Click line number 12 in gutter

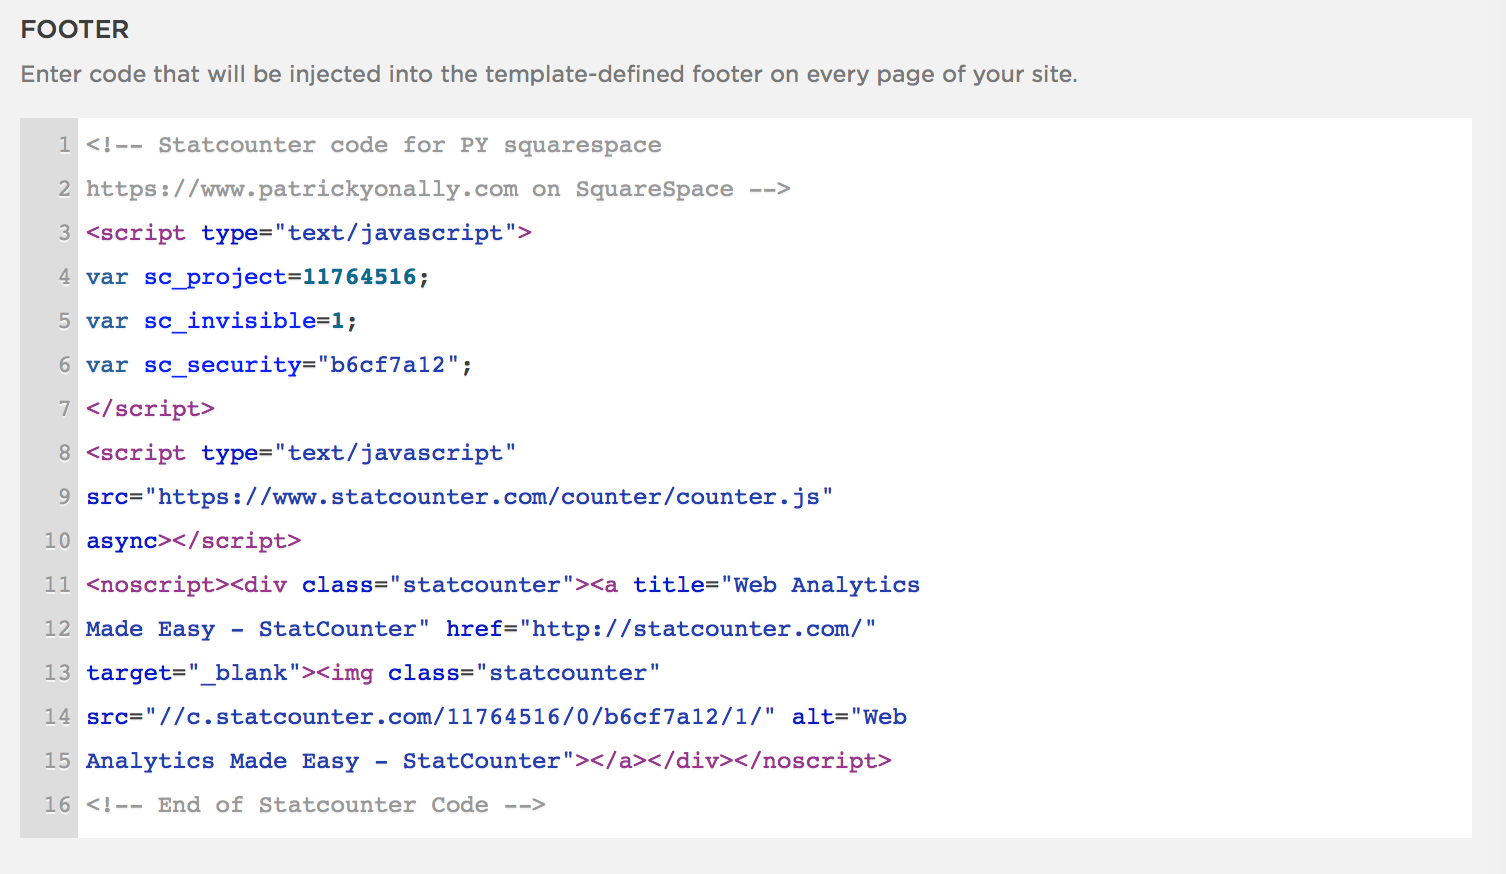click(57, 629)
